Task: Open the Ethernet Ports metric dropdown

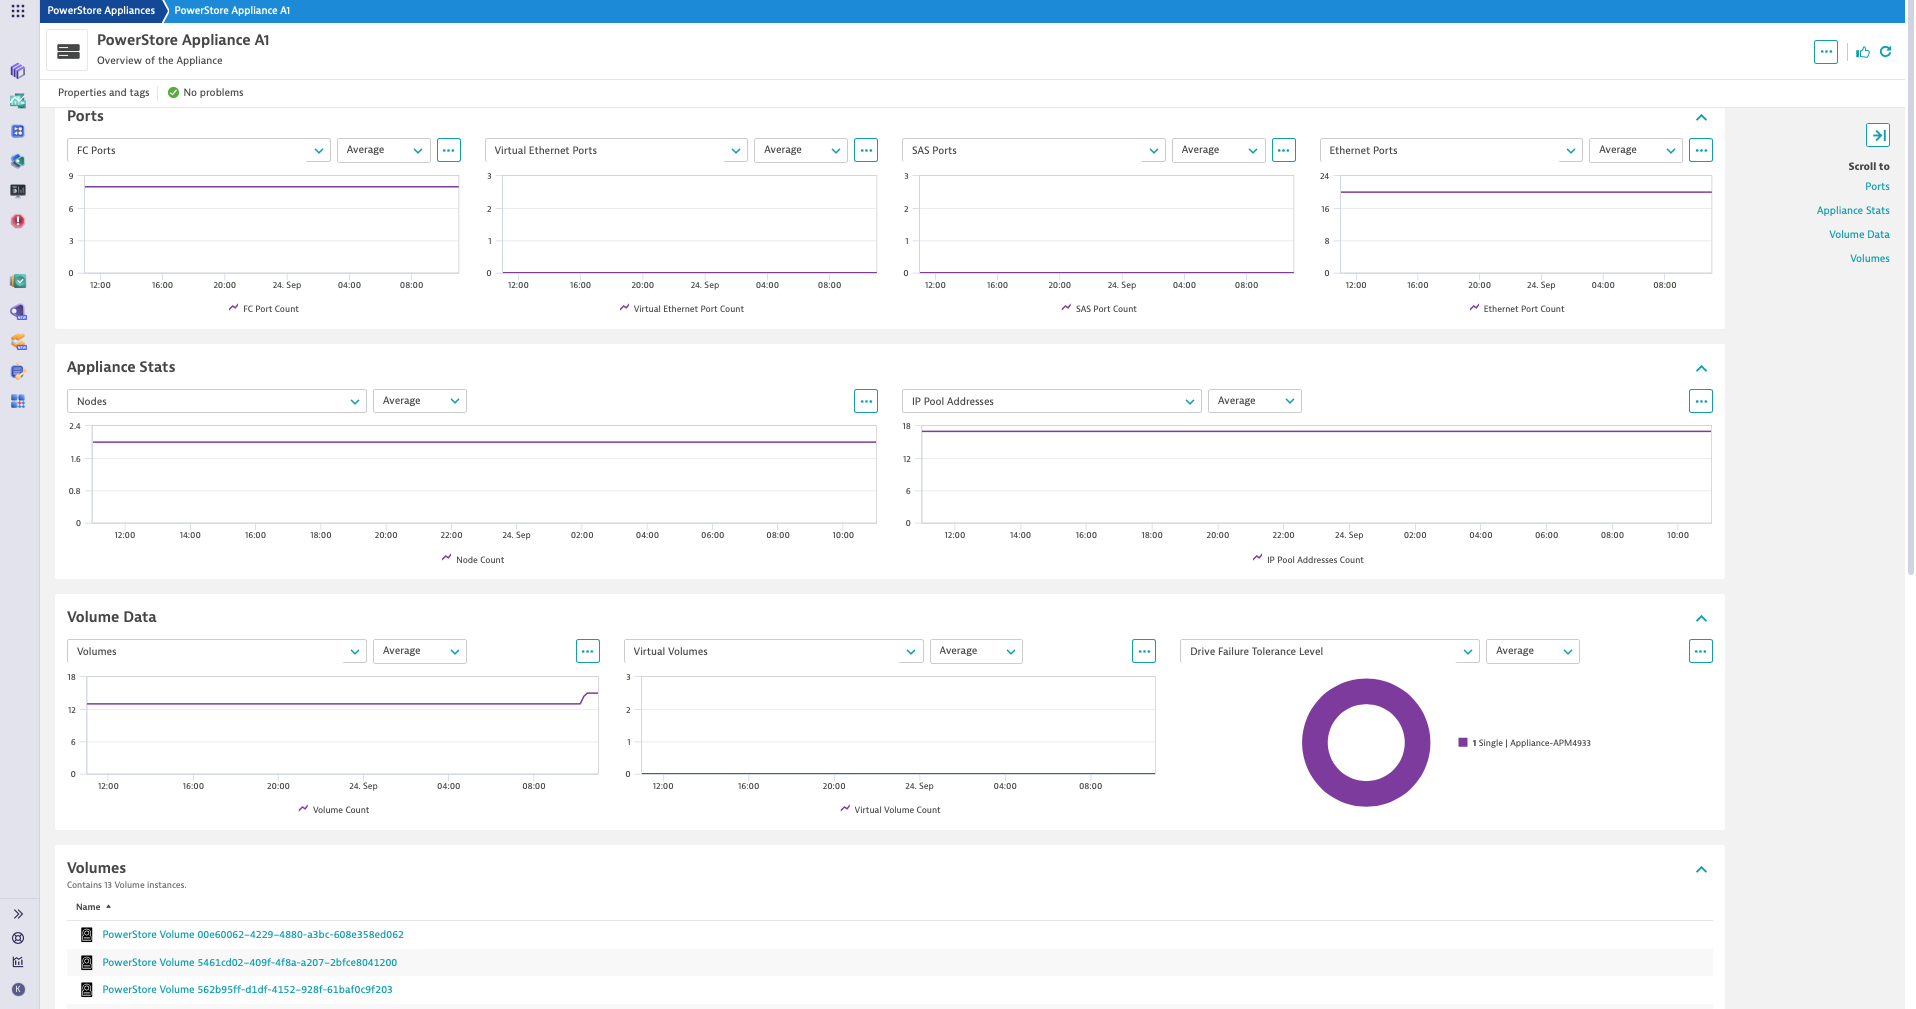Action: (x=1451, y=150)
